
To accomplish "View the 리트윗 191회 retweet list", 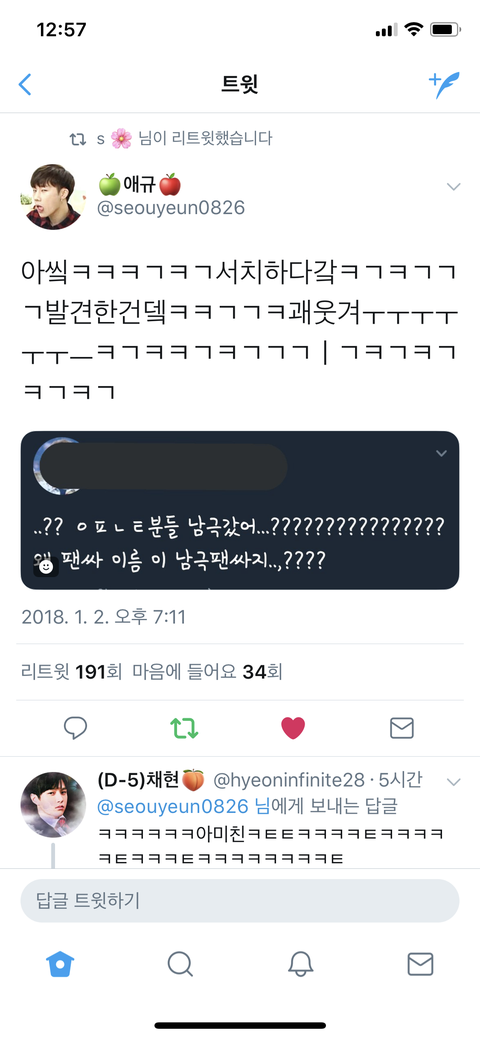I will [72, 673].
